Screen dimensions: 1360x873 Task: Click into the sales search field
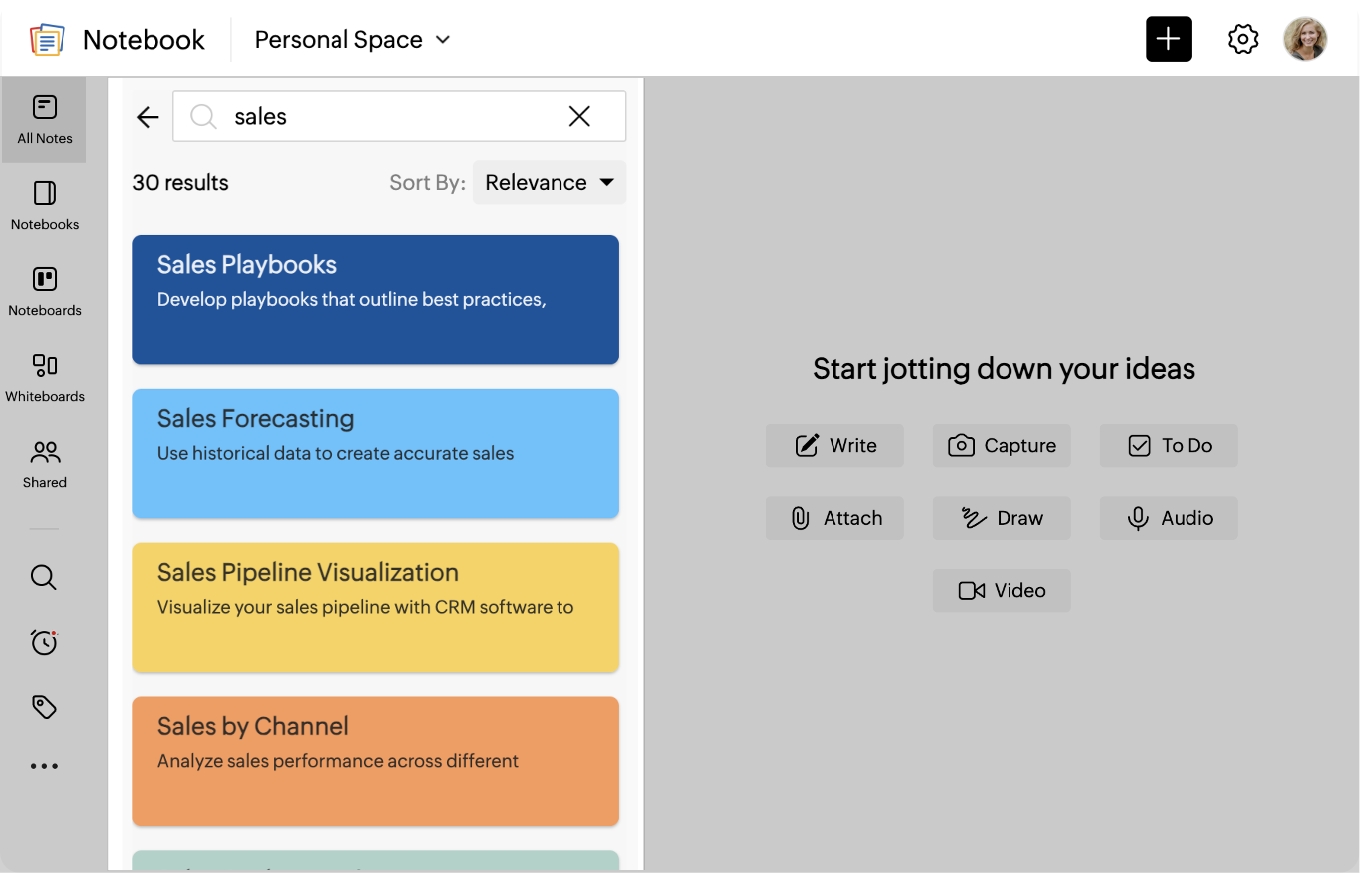click(390, 116)
